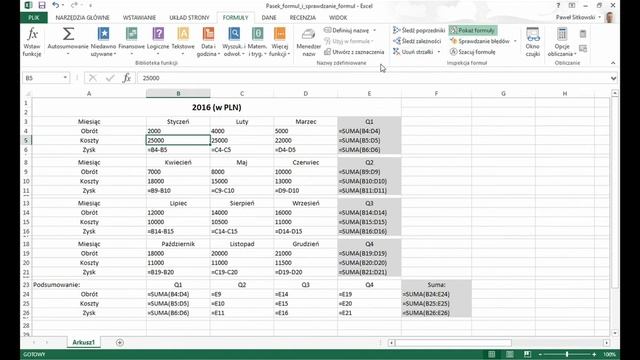Switch to UKŁAD STRONY tab
640x360 pixels.
pos(189,18)
